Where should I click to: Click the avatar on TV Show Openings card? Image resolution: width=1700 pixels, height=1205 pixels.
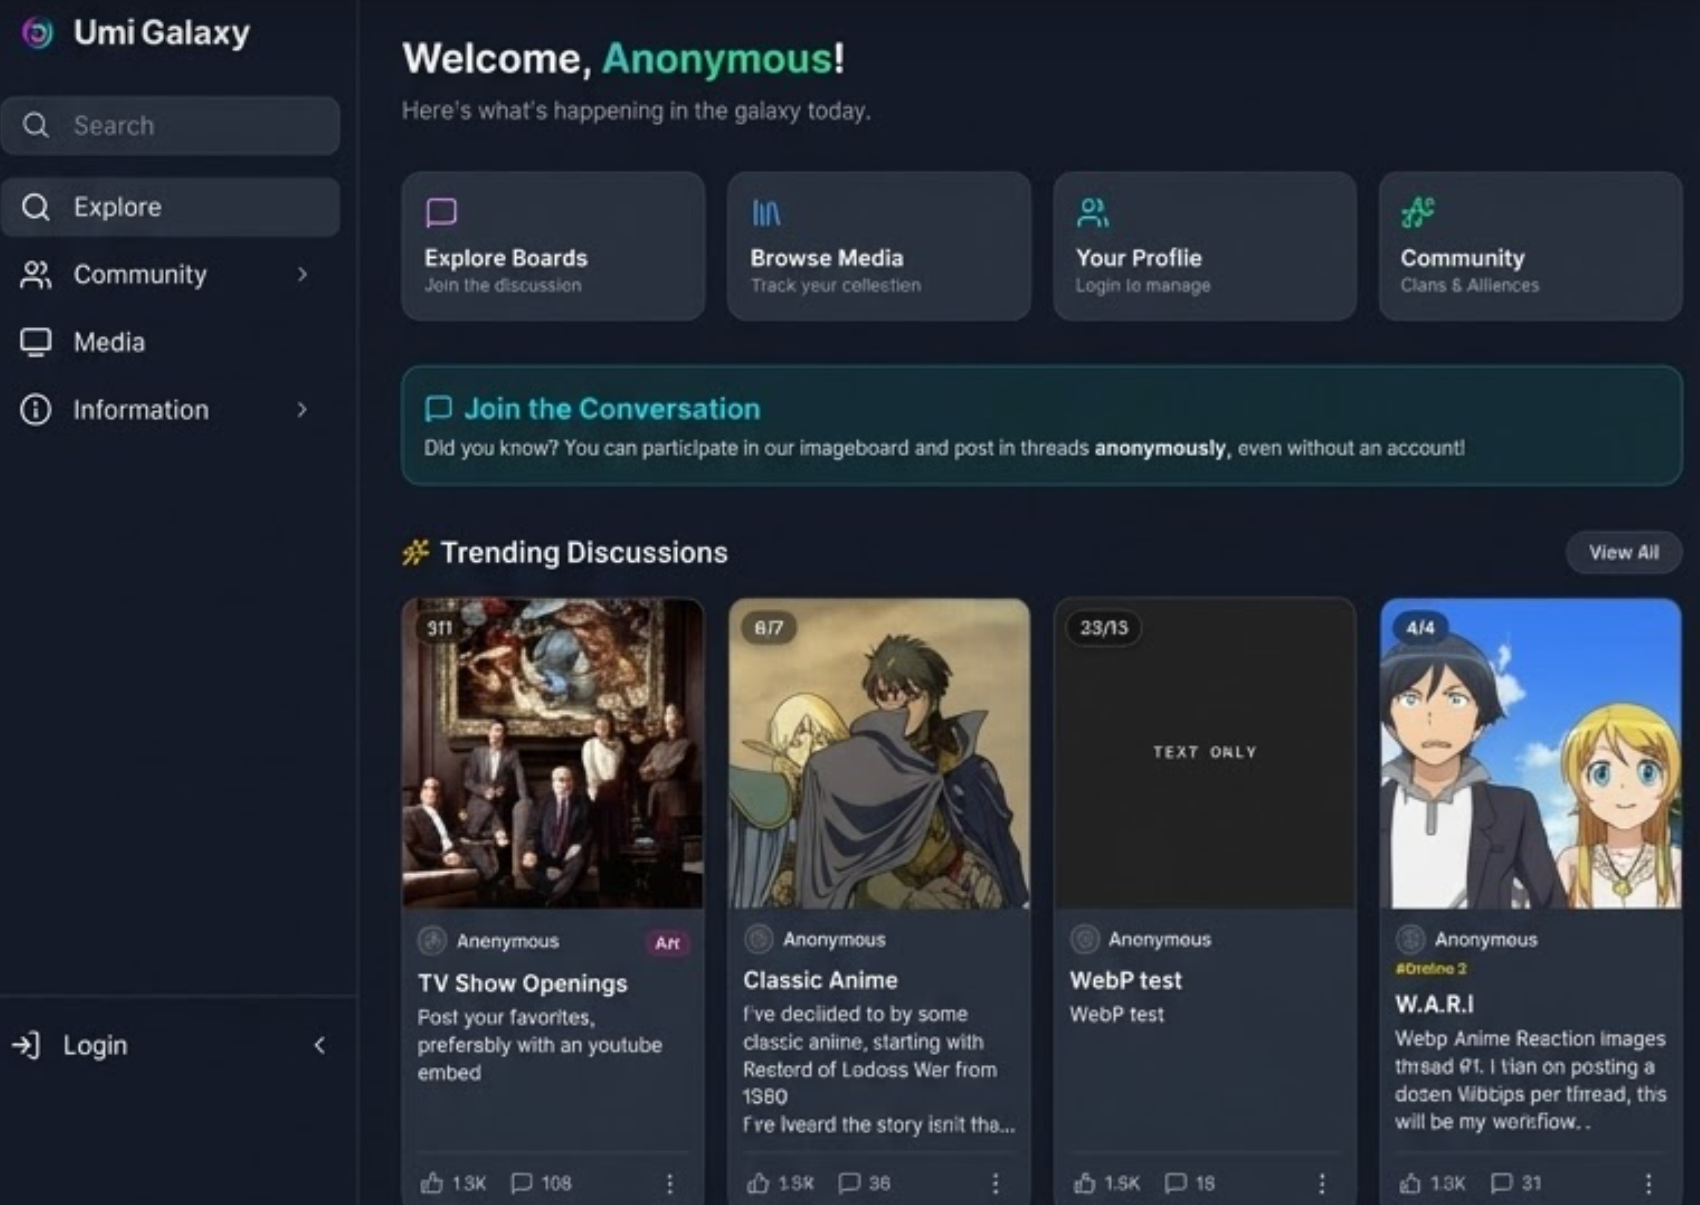coord(432,941)
